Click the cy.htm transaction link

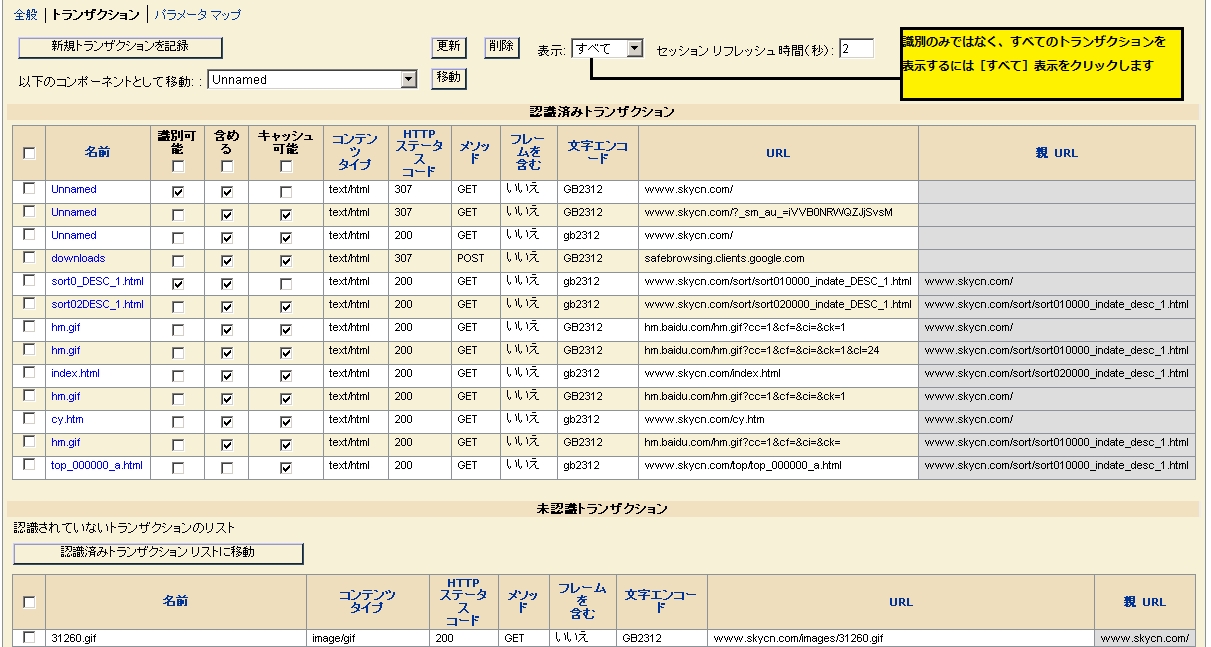pos(67,420)
